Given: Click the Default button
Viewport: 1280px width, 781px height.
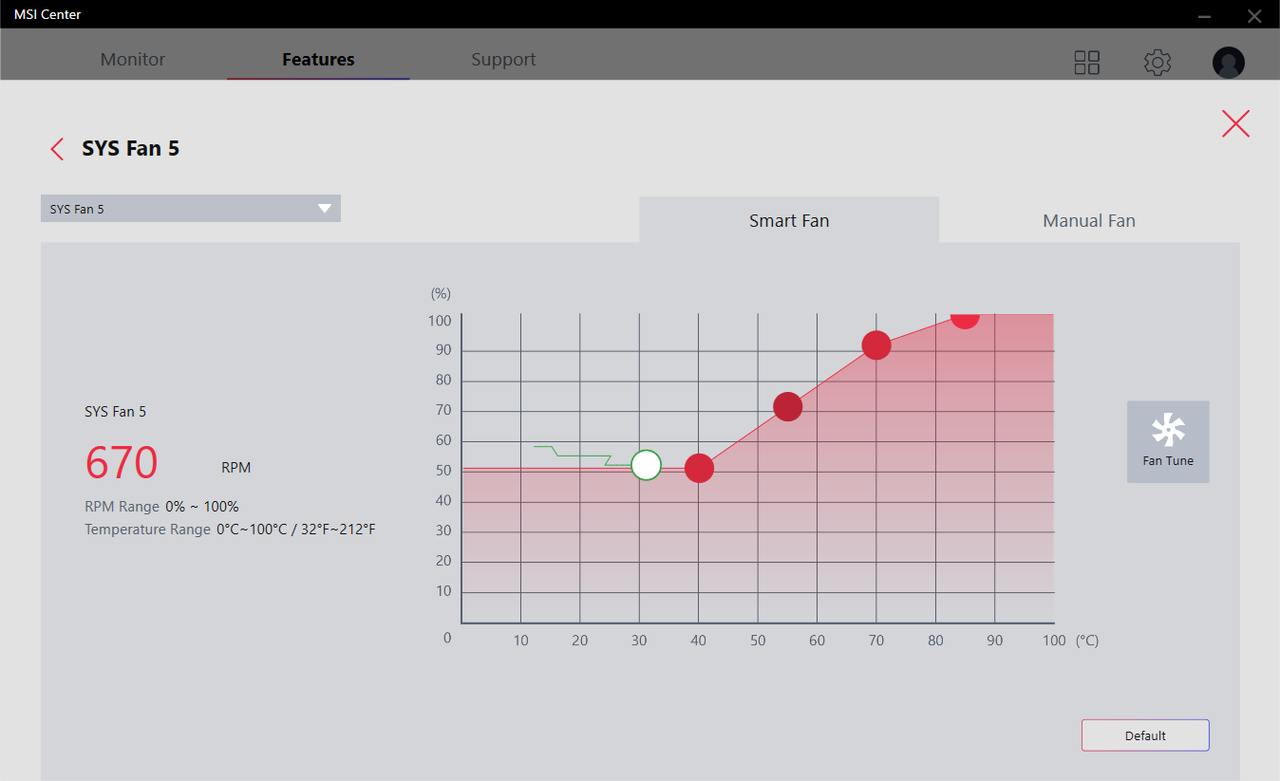Looking at the screenshot, I should click(1145, 735).
